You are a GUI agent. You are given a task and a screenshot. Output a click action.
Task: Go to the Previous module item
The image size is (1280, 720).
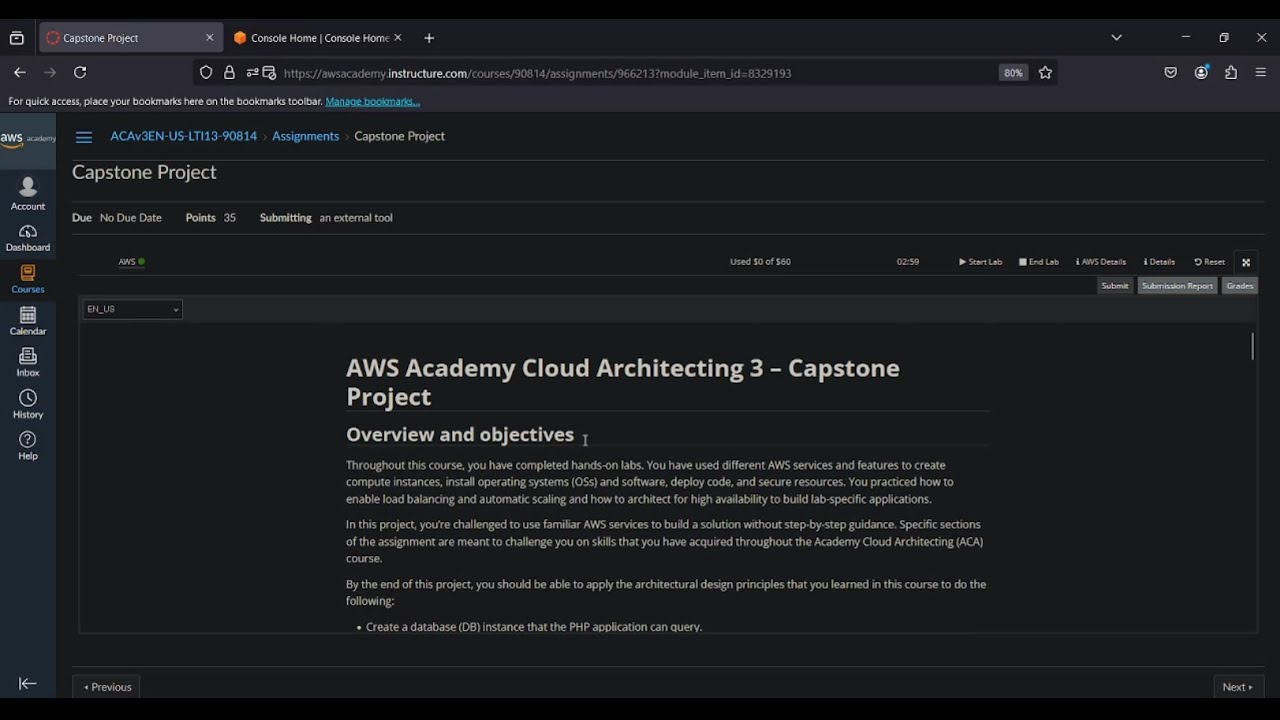pos(107,687)
